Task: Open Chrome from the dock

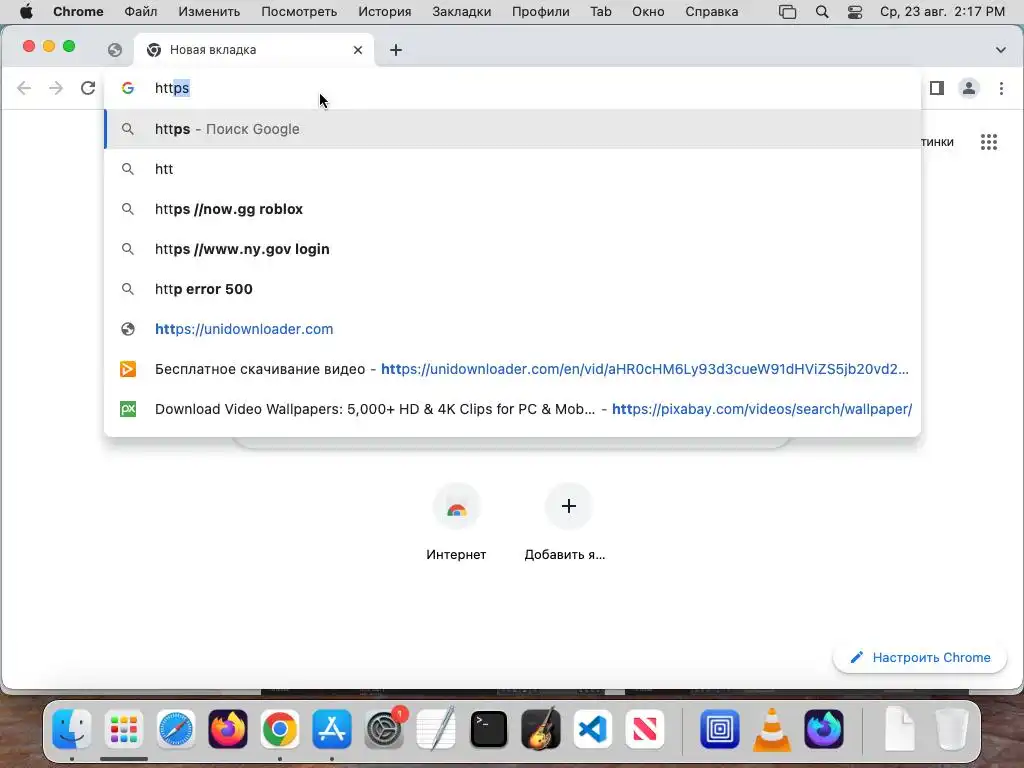Action: (280, 729)
